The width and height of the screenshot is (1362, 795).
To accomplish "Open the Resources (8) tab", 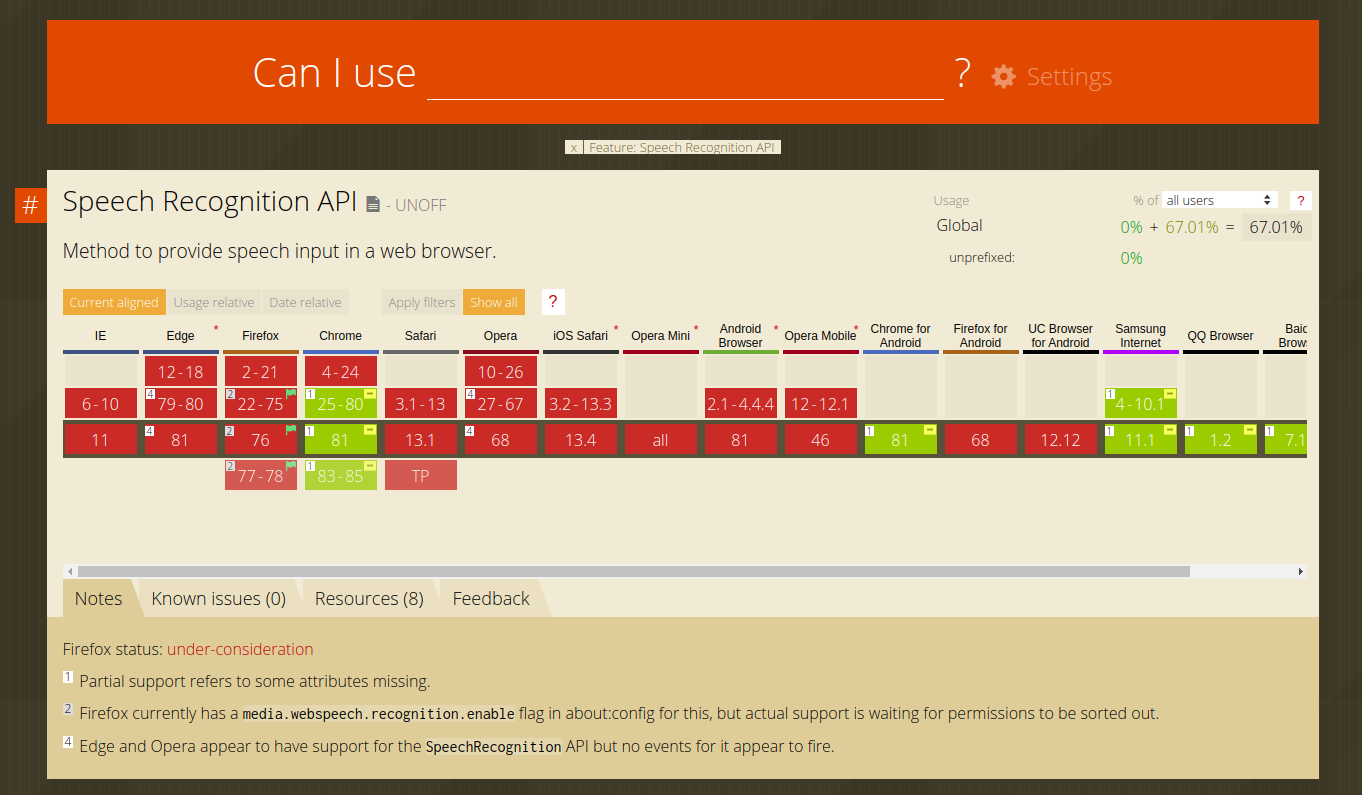I will 369,598.
